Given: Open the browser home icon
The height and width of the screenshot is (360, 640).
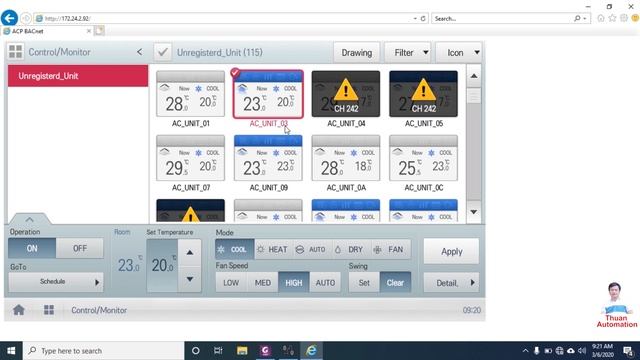Looking at the screenshot, I should (x=600, y=18).
